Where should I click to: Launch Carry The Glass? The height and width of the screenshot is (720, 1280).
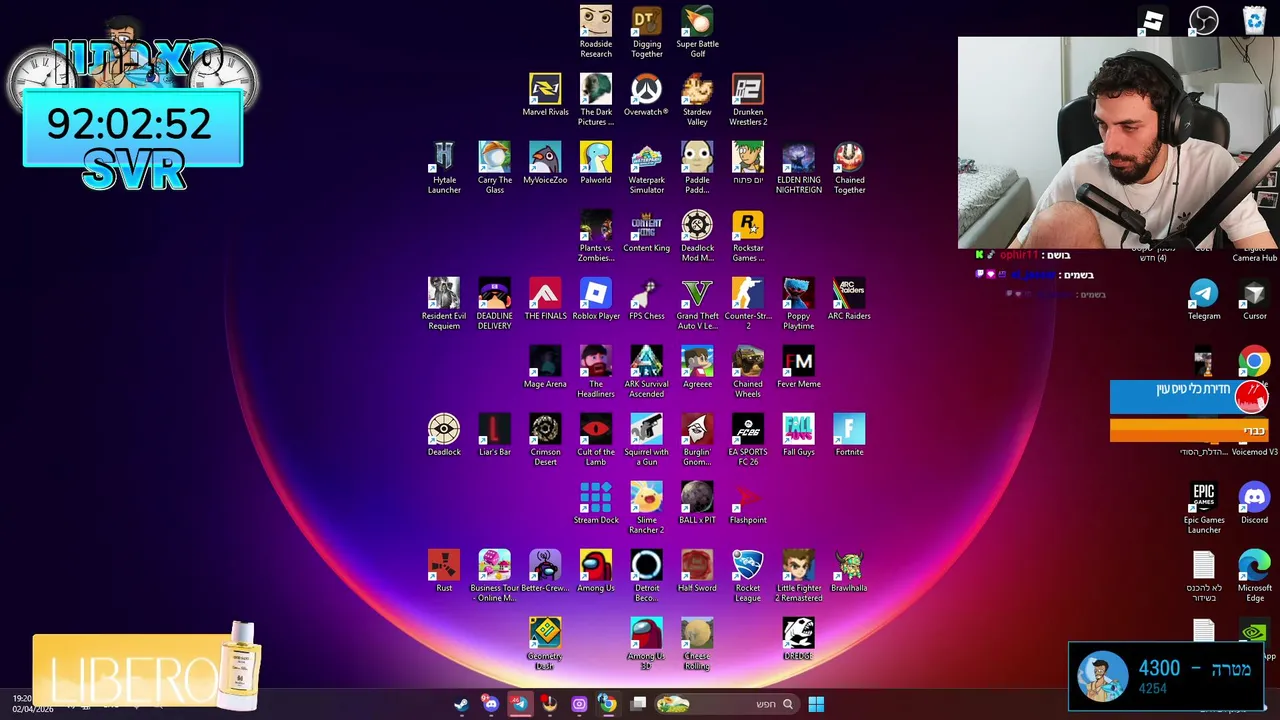click(x=495, y=168)
